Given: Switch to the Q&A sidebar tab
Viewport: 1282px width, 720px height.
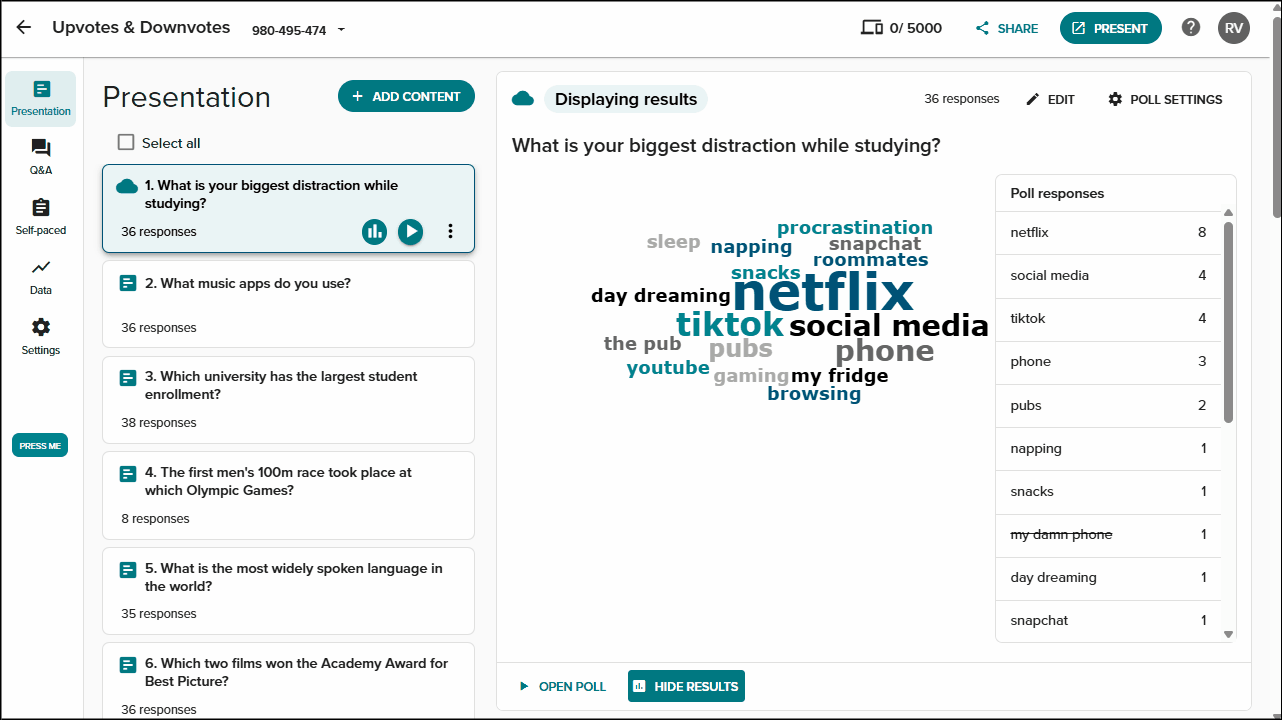Looking at the screenshot, I should [x=41, y=157].
